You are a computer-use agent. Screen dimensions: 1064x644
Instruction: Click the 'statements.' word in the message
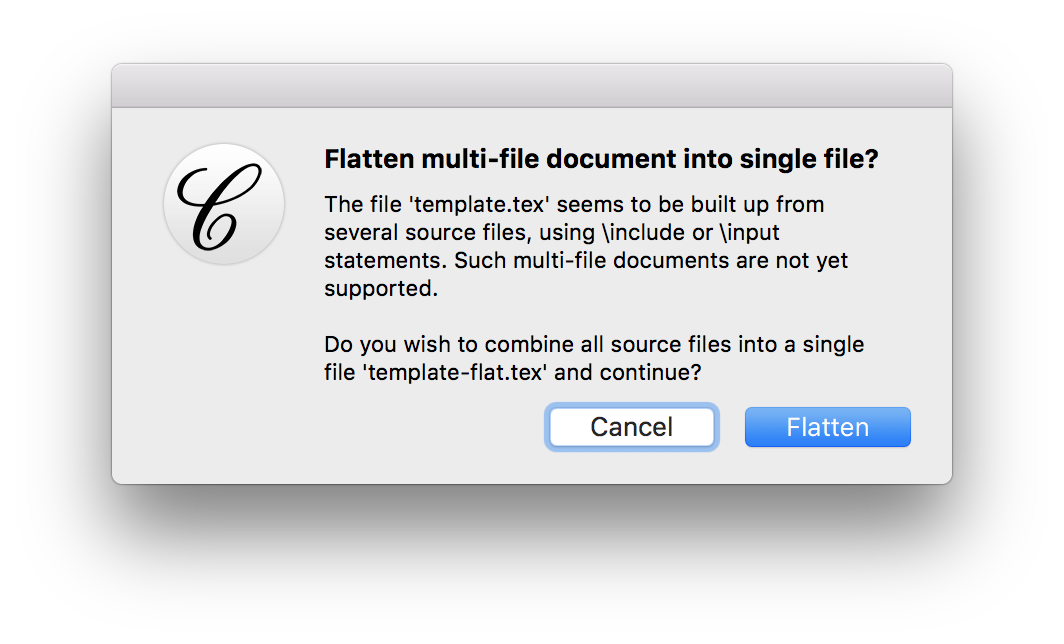(x=385, y=260)
